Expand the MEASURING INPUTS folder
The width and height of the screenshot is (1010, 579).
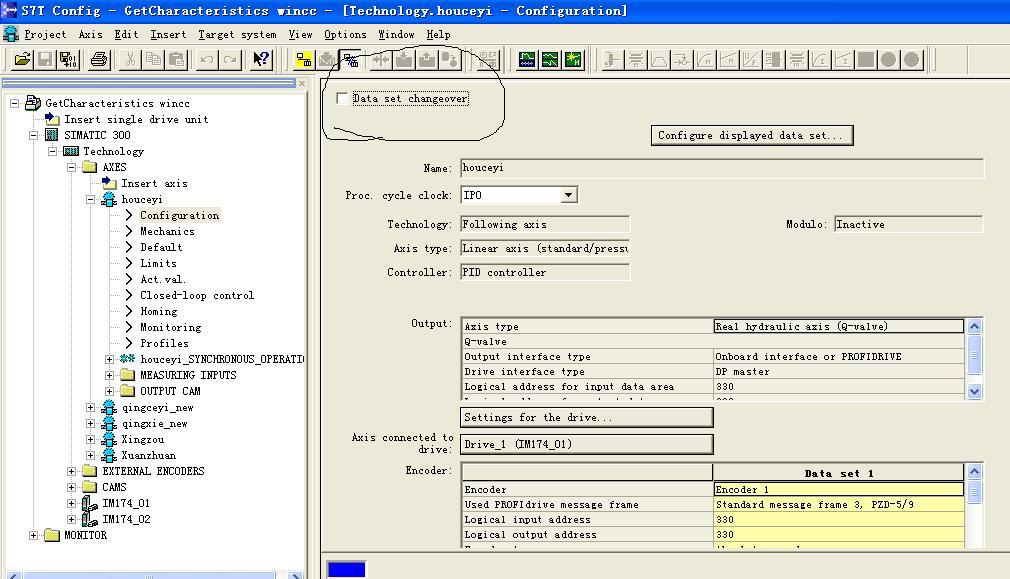[x=110, y=375]
